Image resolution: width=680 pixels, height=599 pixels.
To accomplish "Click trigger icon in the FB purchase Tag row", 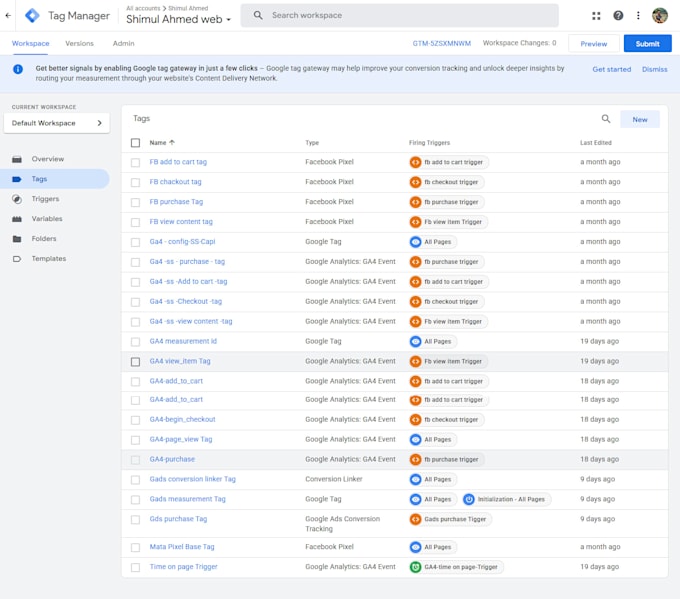I will (x=415, y=202).
